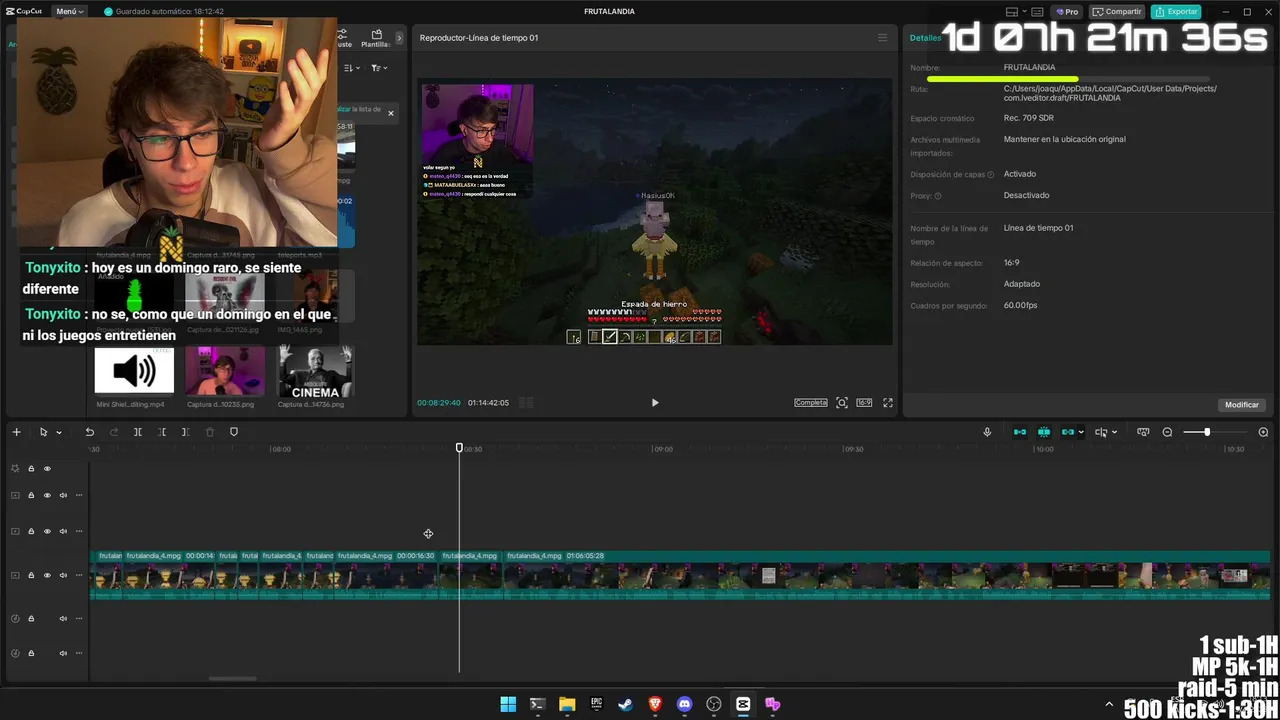Click the cover icon on topmost track
1280x720 pixels.
click(x=15, y=468)
